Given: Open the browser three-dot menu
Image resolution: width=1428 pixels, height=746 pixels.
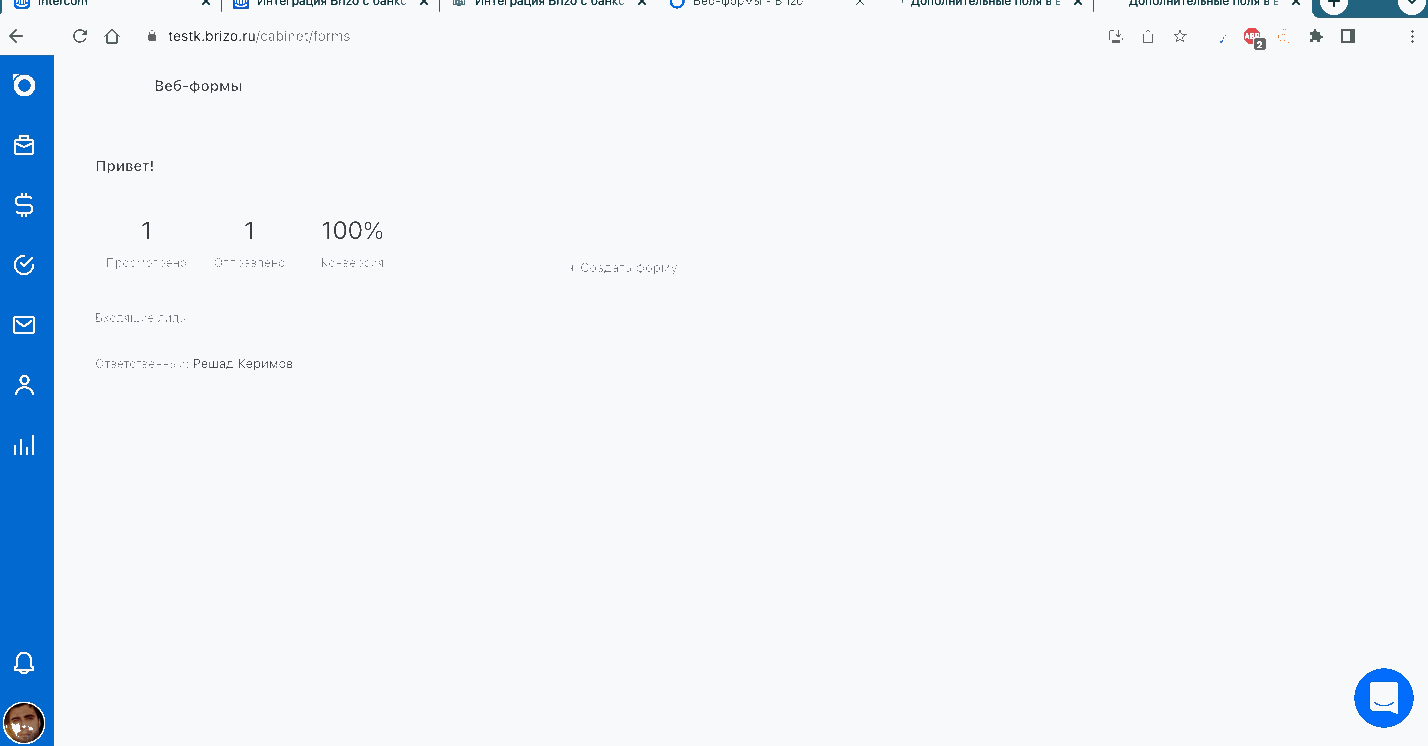Looking at the screenshot, I should pos(1413,36).
